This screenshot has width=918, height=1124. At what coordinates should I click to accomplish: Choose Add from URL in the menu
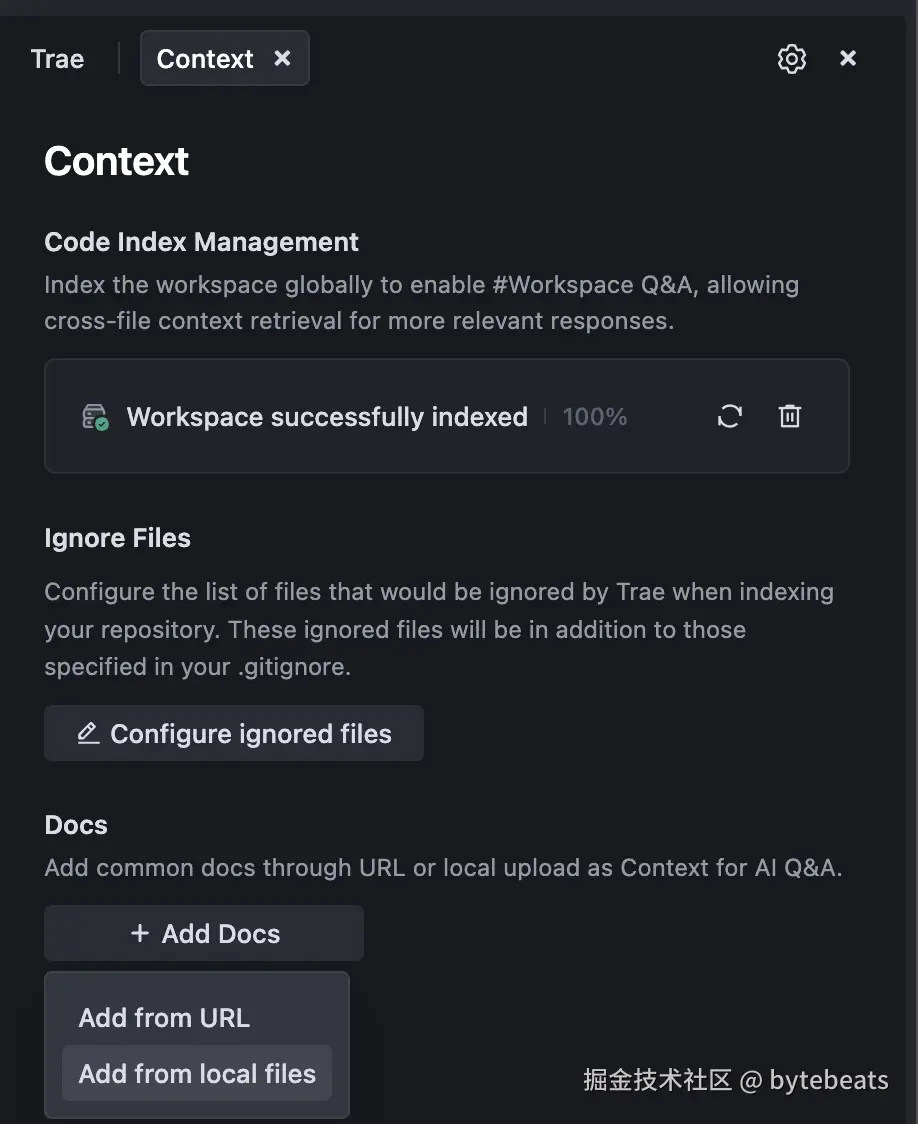click(163, 1017)
